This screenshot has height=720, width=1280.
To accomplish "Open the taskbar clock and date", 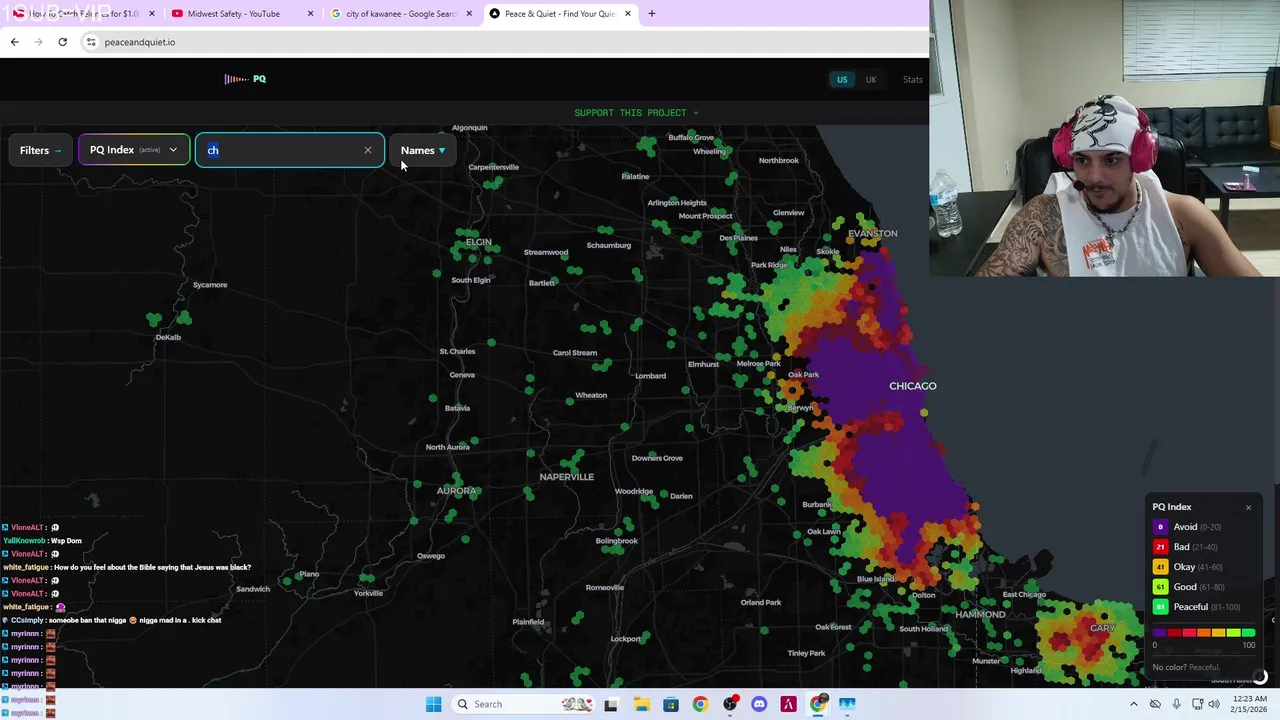I will 1251,704.
